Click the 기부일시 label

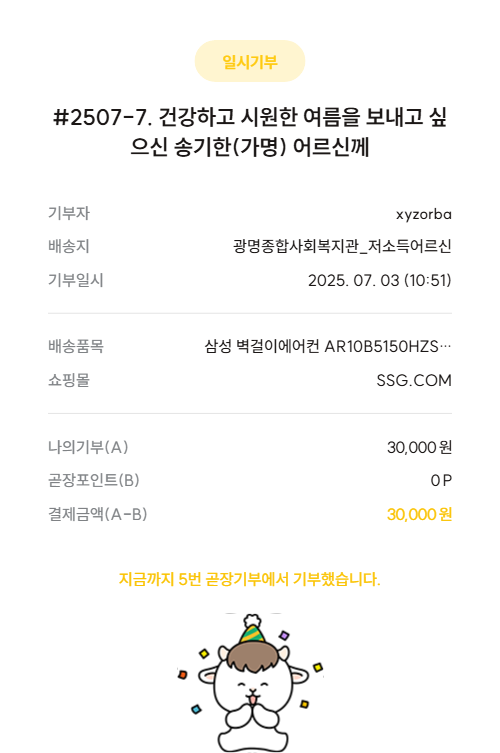[x=75, y=280]
